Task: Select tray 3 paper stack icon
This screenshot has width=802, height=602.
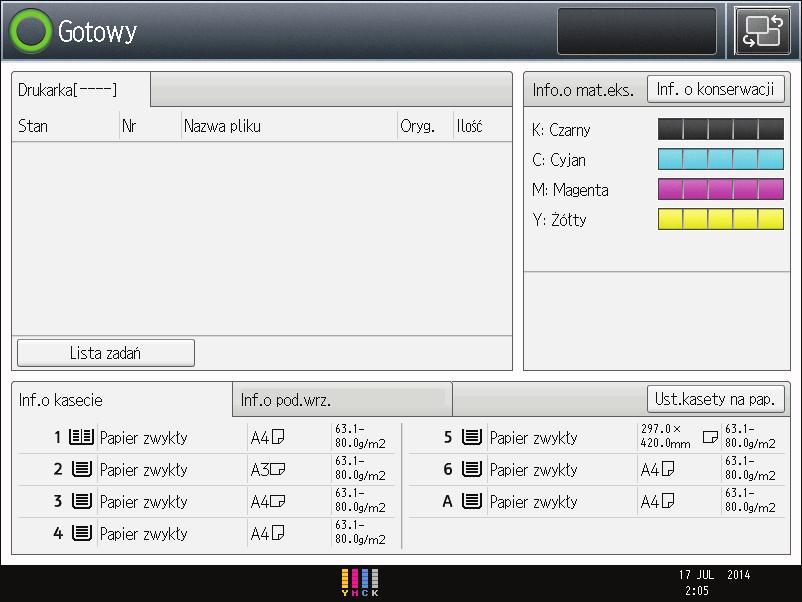Action: (82, 501)
